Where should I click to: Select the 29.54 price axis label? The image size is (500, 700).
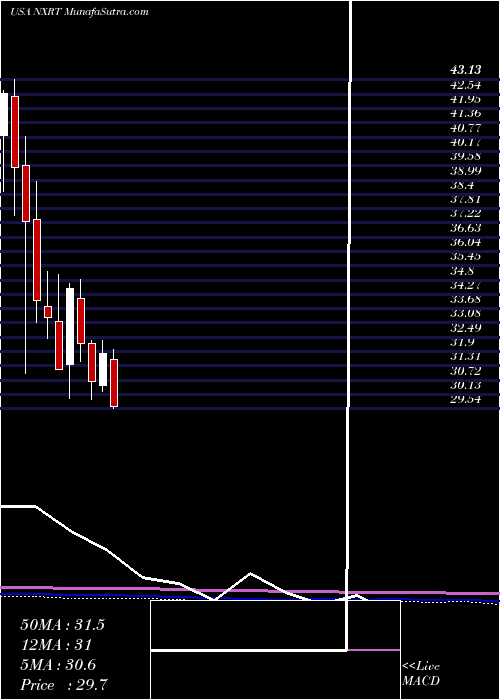click(x=466, y=400)
